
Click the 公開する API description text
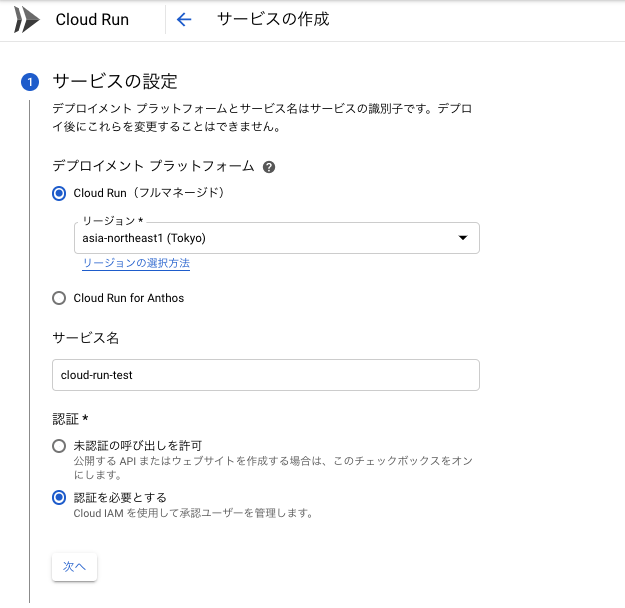[273, 468]
